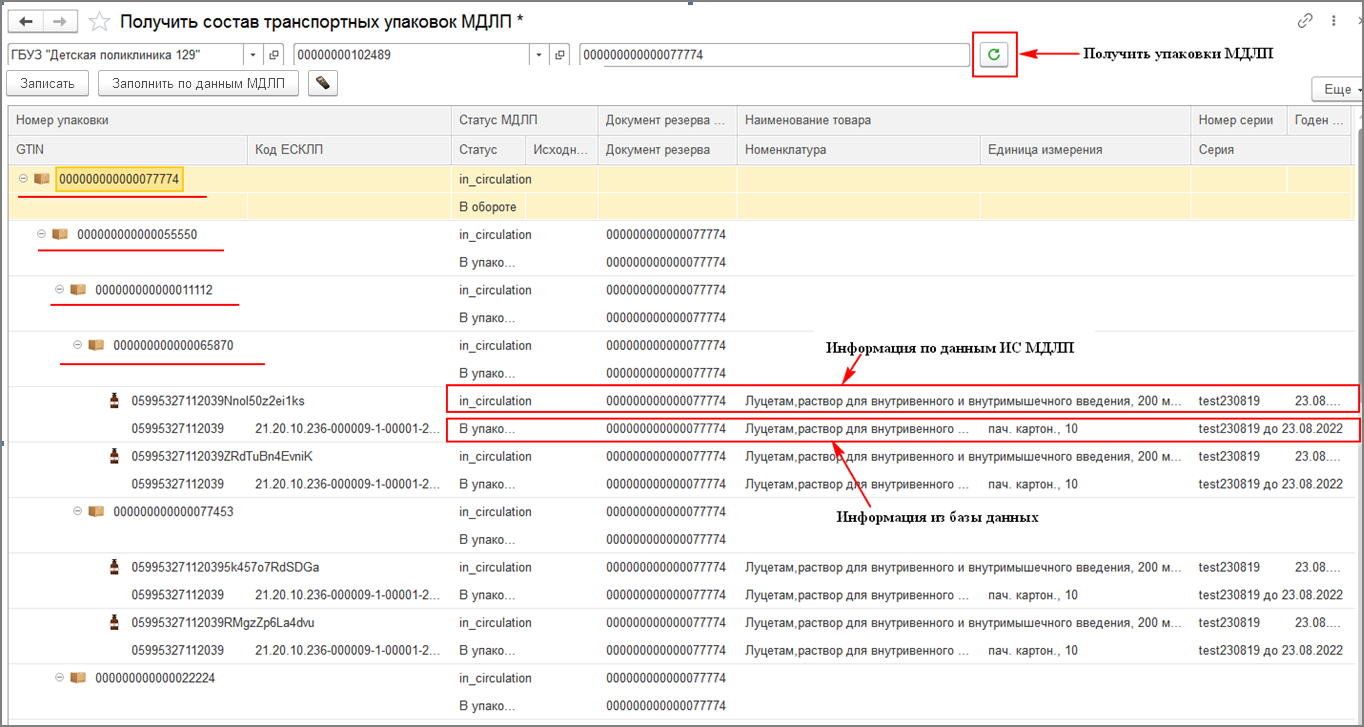Select row 059953271120395k457o7RdSDGa

point(680,580)
